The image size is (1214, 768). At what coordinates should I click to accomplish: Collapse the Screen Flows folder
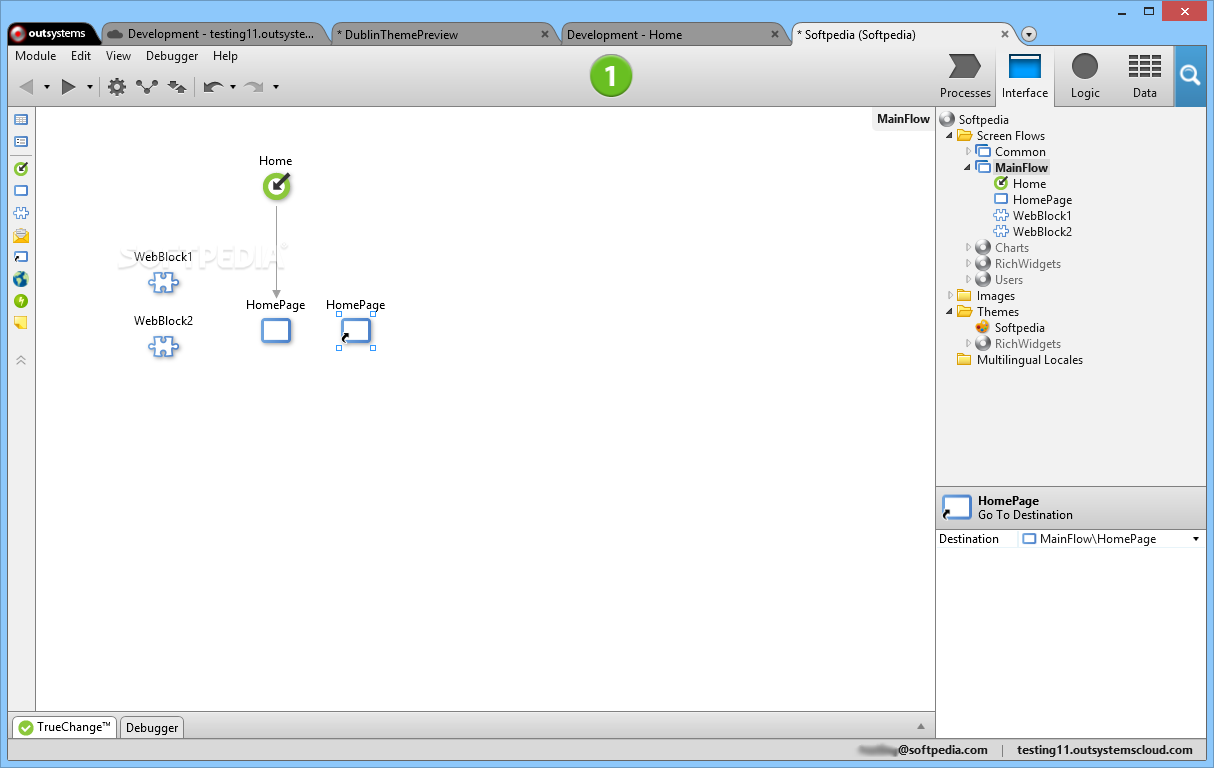point(949,136)
